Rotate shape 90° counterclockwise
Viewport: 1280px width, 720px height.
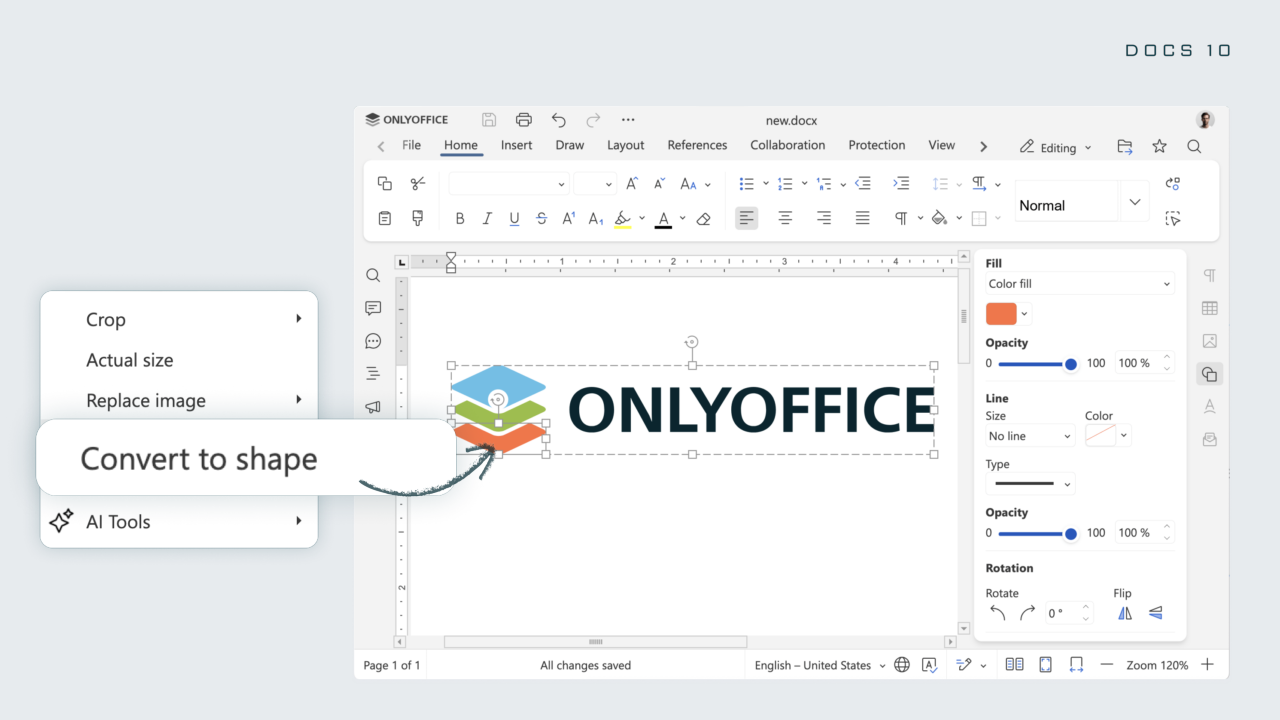997,613
